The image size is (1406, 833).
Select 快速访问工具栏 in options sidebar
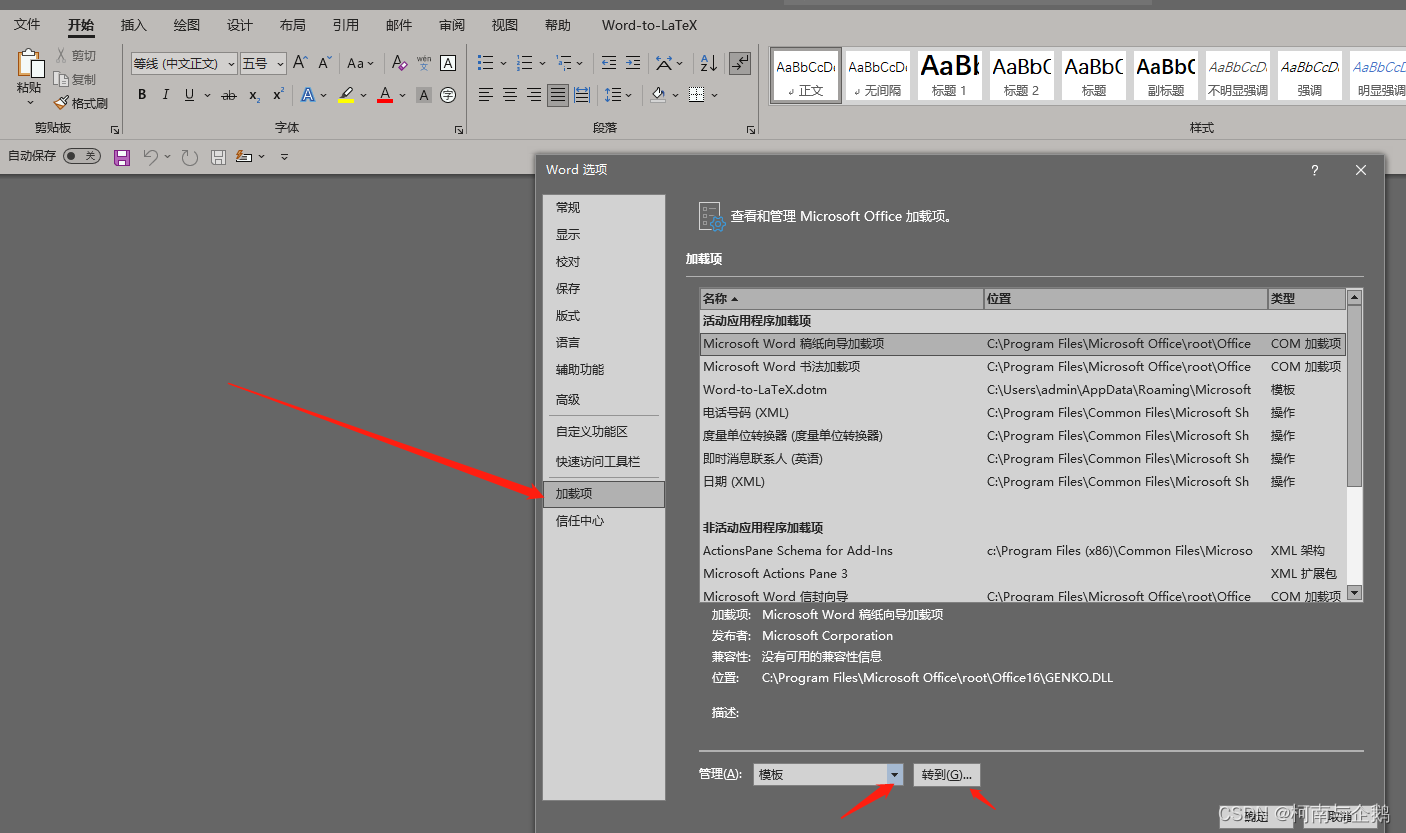603,461
